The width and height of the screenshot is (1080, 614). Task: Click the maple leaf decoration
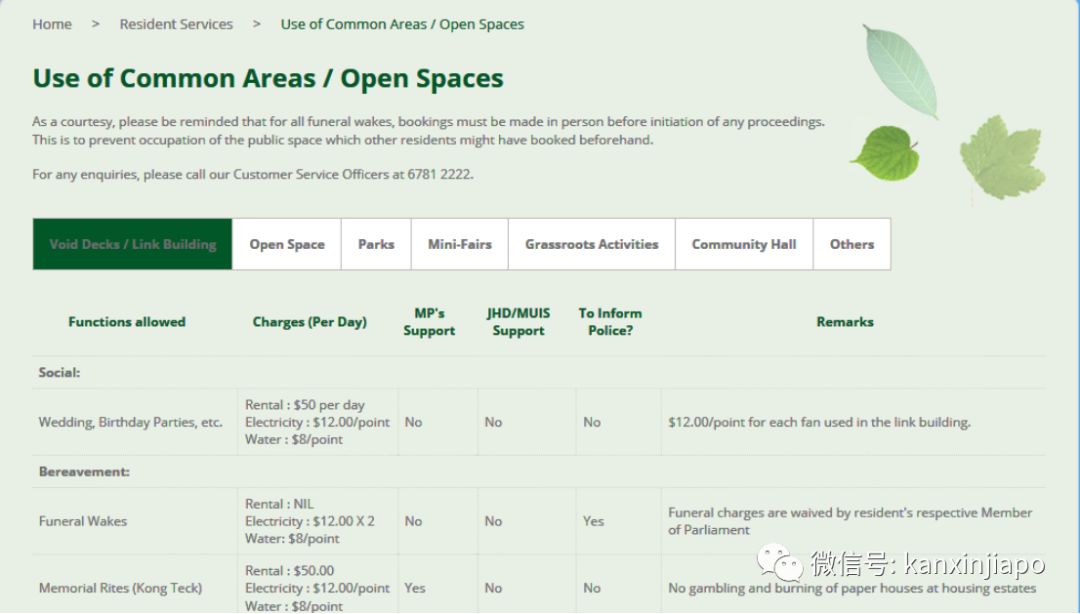click(x=1002, y=157)
